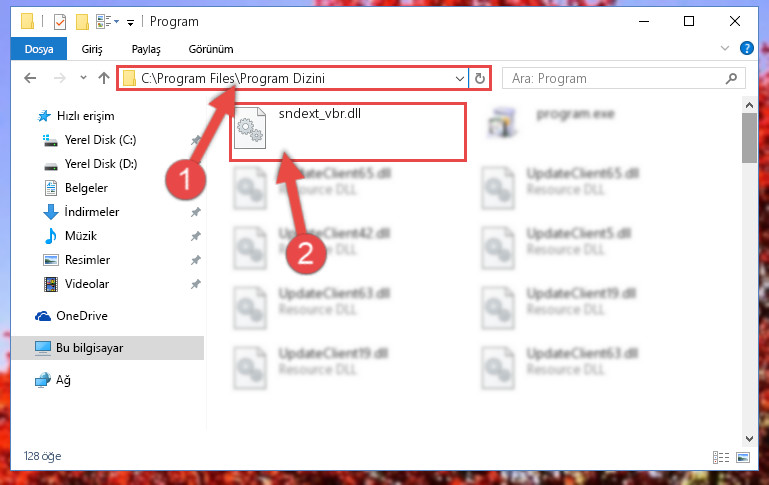Image resolution: width=769 pixels, height=485 pixels.
Task: Go up one folder level arrow
Action: pyautogui.click(x=103, y=78)
